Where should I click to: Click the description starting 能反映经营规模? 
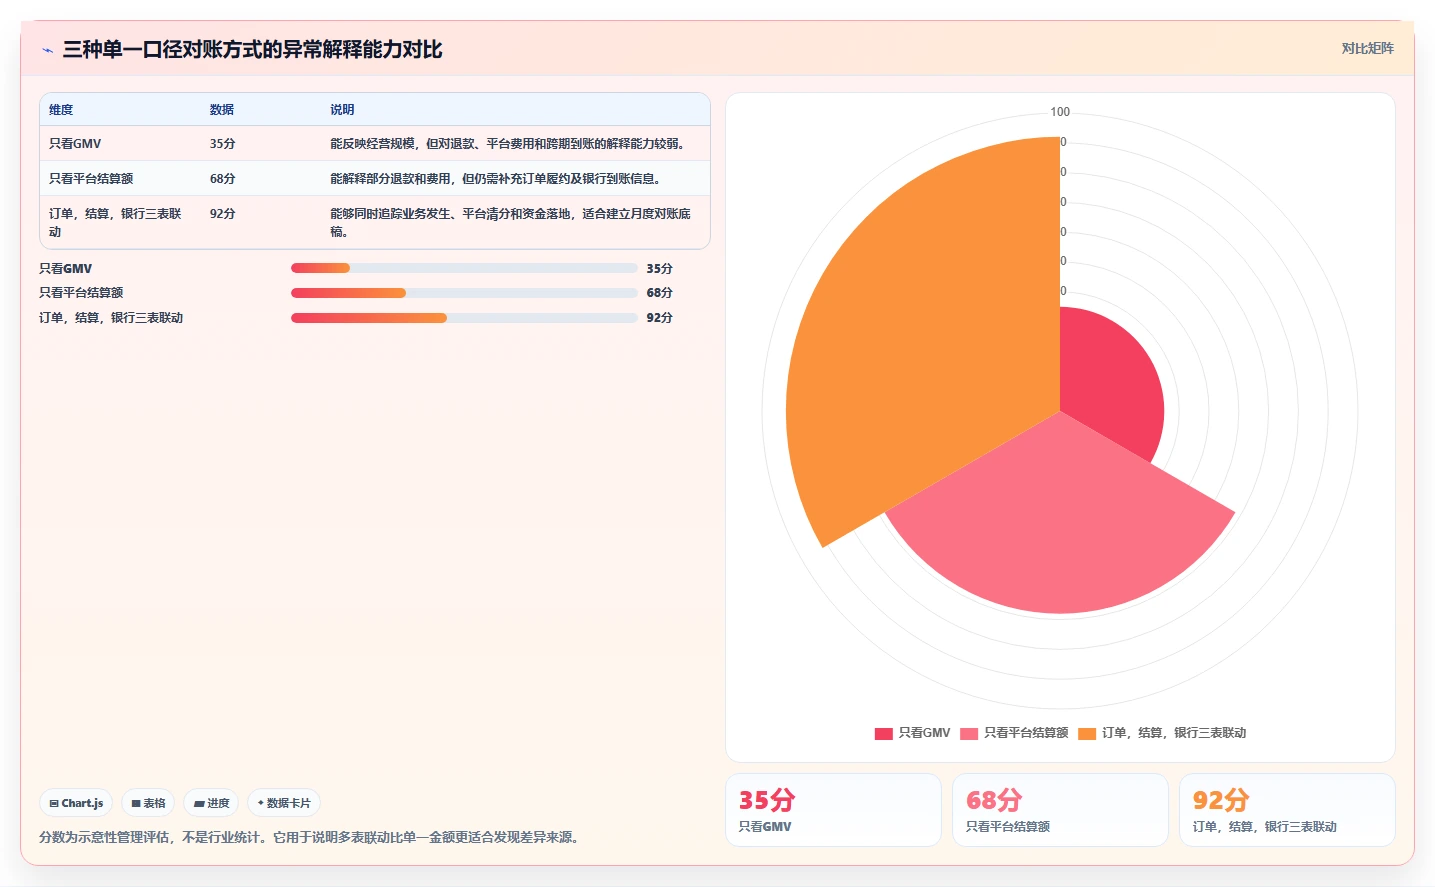click(x=509, y=144)
